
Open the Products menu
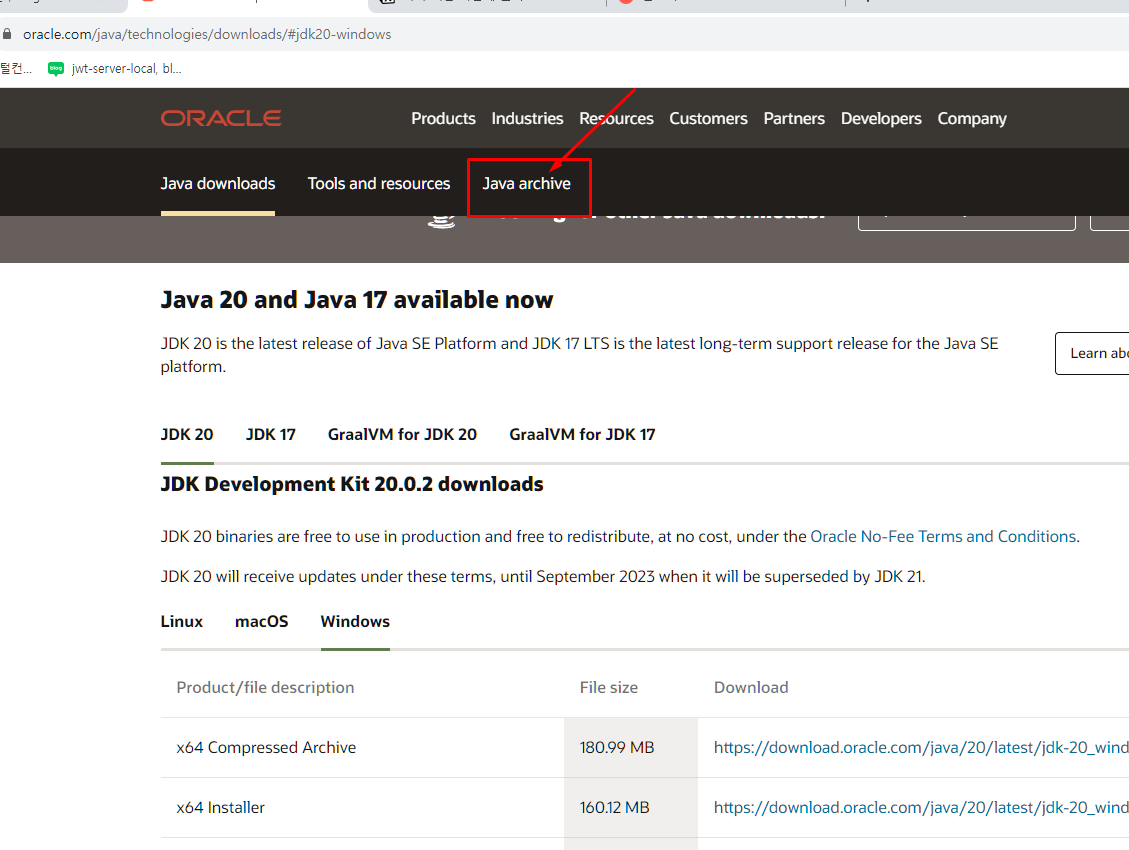pos(444,118)
